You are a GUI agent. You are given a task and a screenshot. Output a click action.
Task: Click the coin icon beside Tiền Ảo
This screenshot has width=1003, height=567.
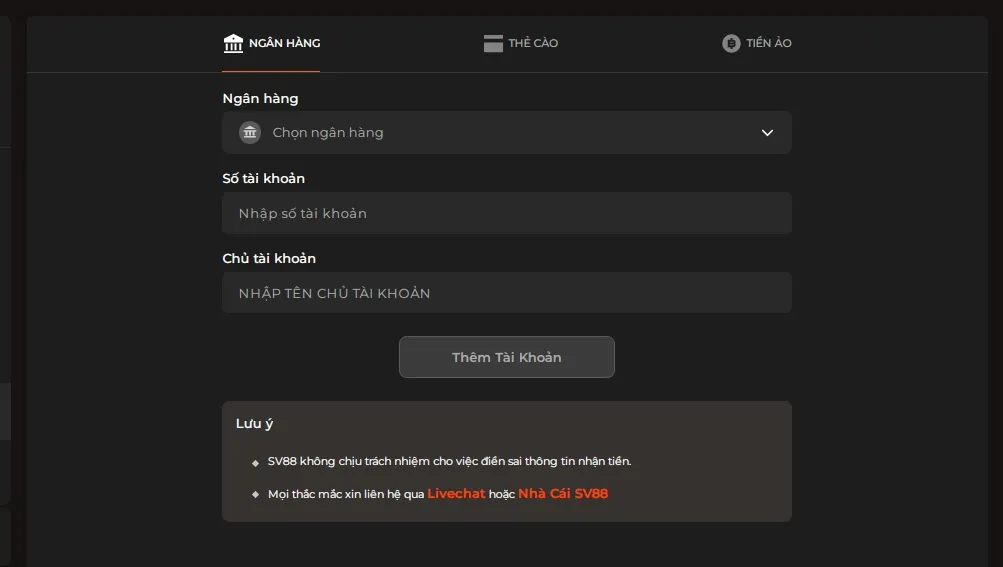pyautogui.click(x=731, y=43)
